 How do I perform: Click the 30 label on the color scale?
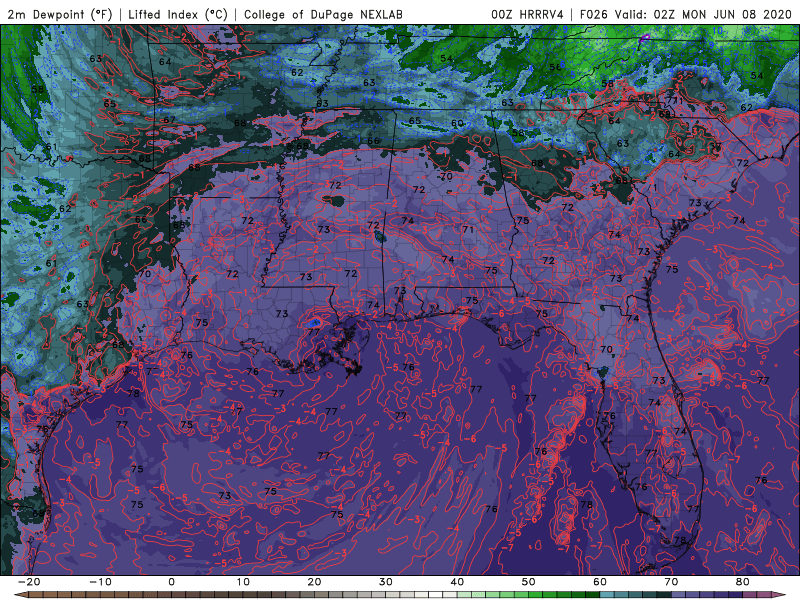click(386, 582)
